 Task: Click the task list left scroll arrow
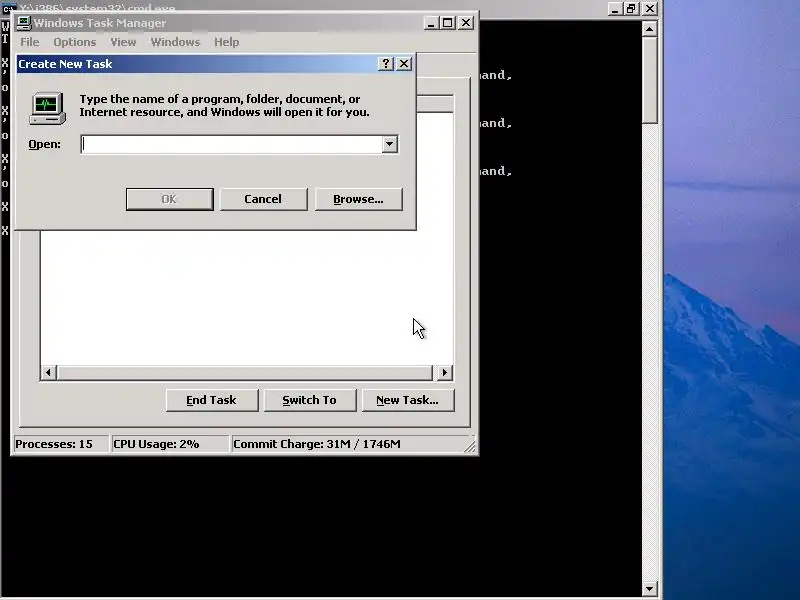click(48, 372)
